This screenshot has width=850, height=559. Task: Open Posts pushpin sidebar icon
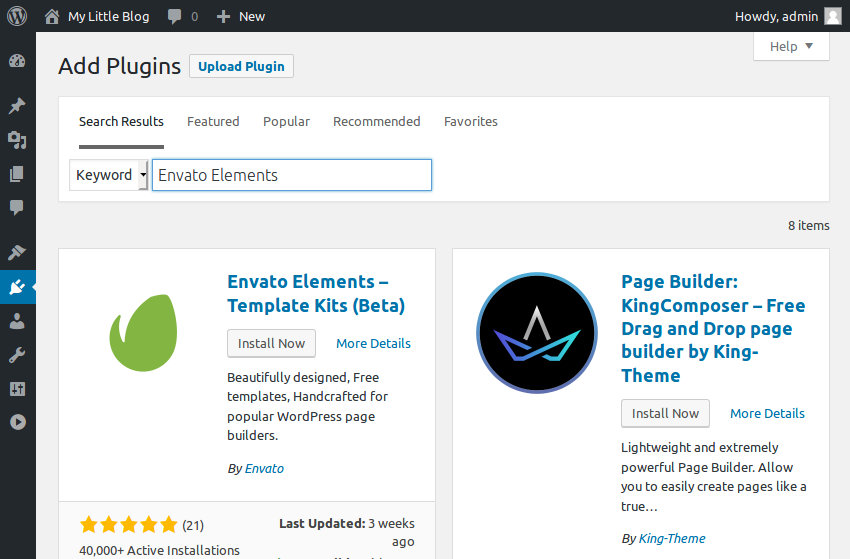tap(17, 106)
